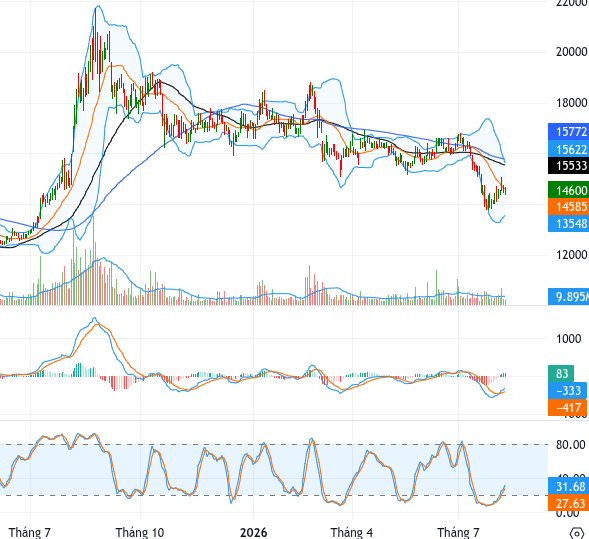Select the blue 31.68 stochastic label
The height and width of the screenshot is (539, 589).
[568, 486]
